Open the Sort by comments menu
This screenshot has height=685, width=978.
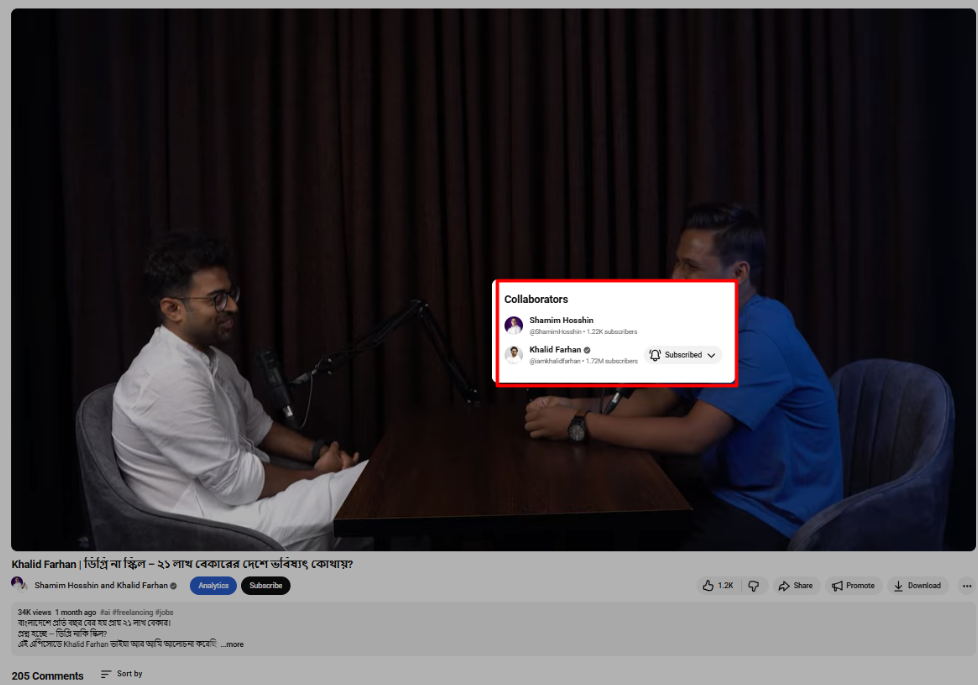tap(122, 674)
